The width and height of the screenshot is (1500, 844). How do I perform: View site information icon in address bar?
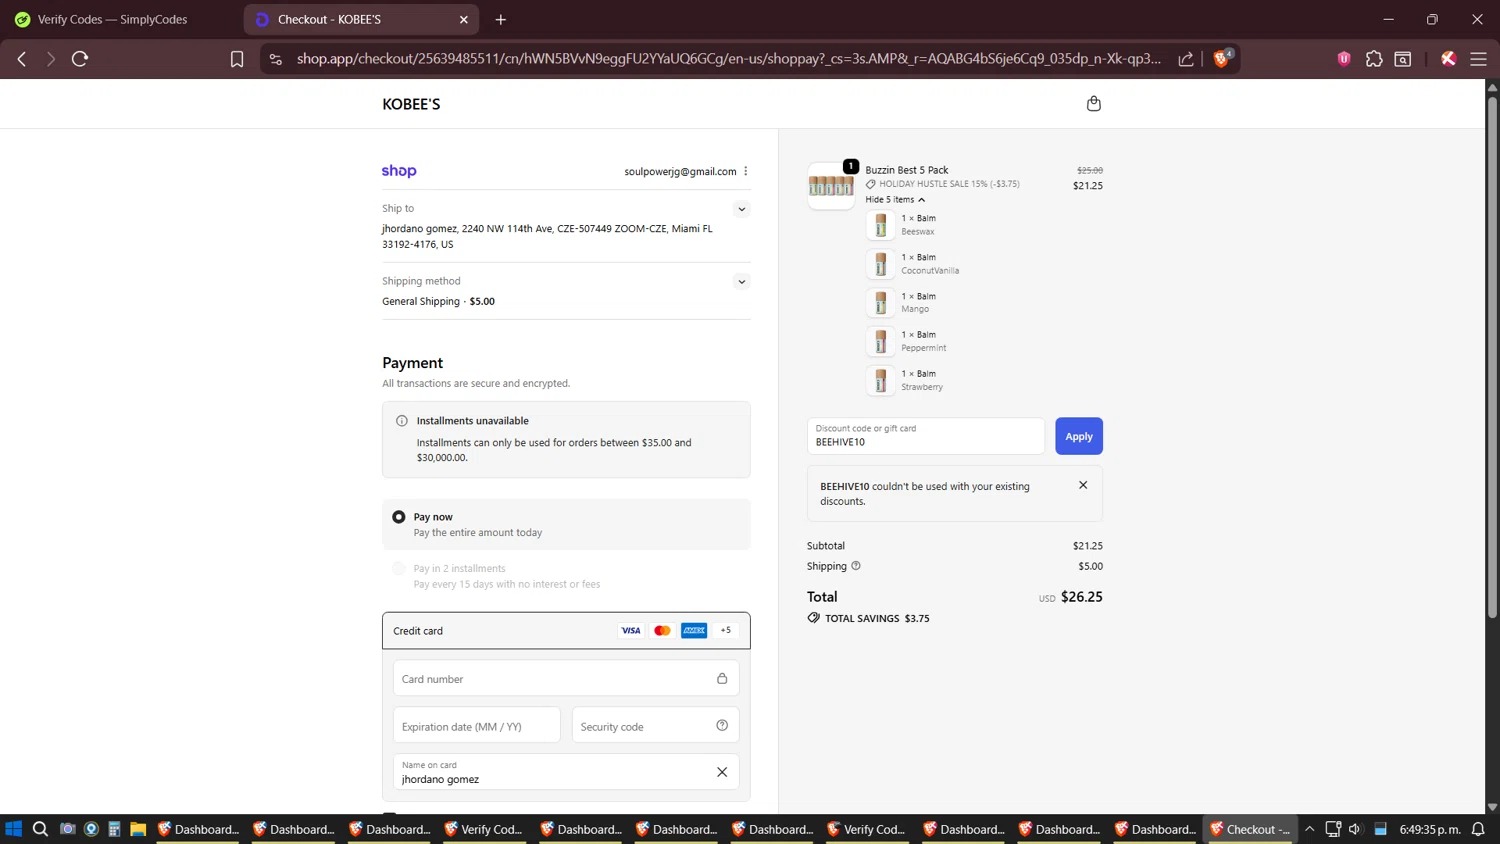click(276, 59)
